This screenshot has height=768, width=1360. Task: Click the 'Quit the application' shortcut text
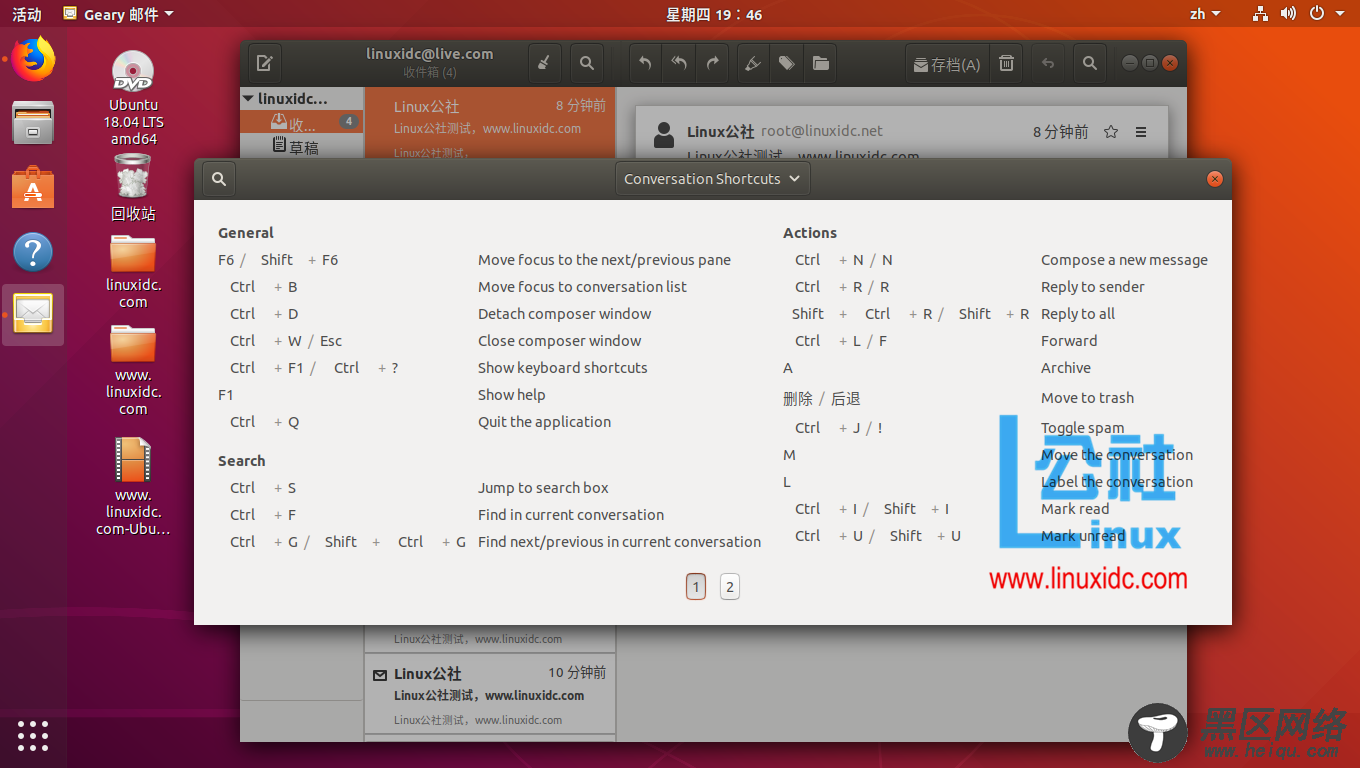click(x=544, y=422)
